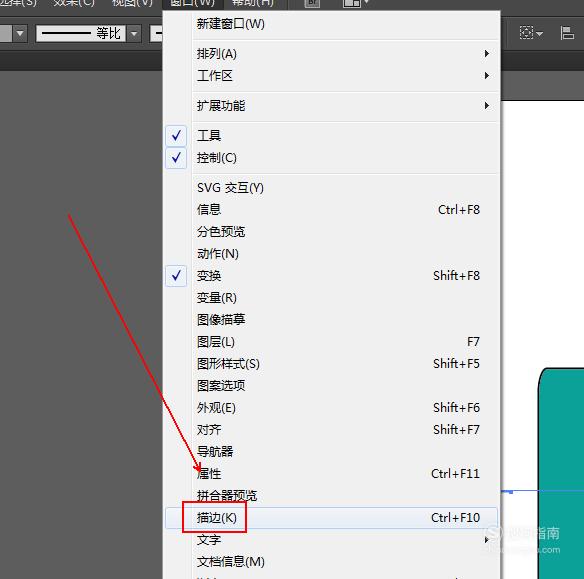The image size is (584, 579).
Task: Click the 窗口(W) menu bar item
Action: point(193,3)
